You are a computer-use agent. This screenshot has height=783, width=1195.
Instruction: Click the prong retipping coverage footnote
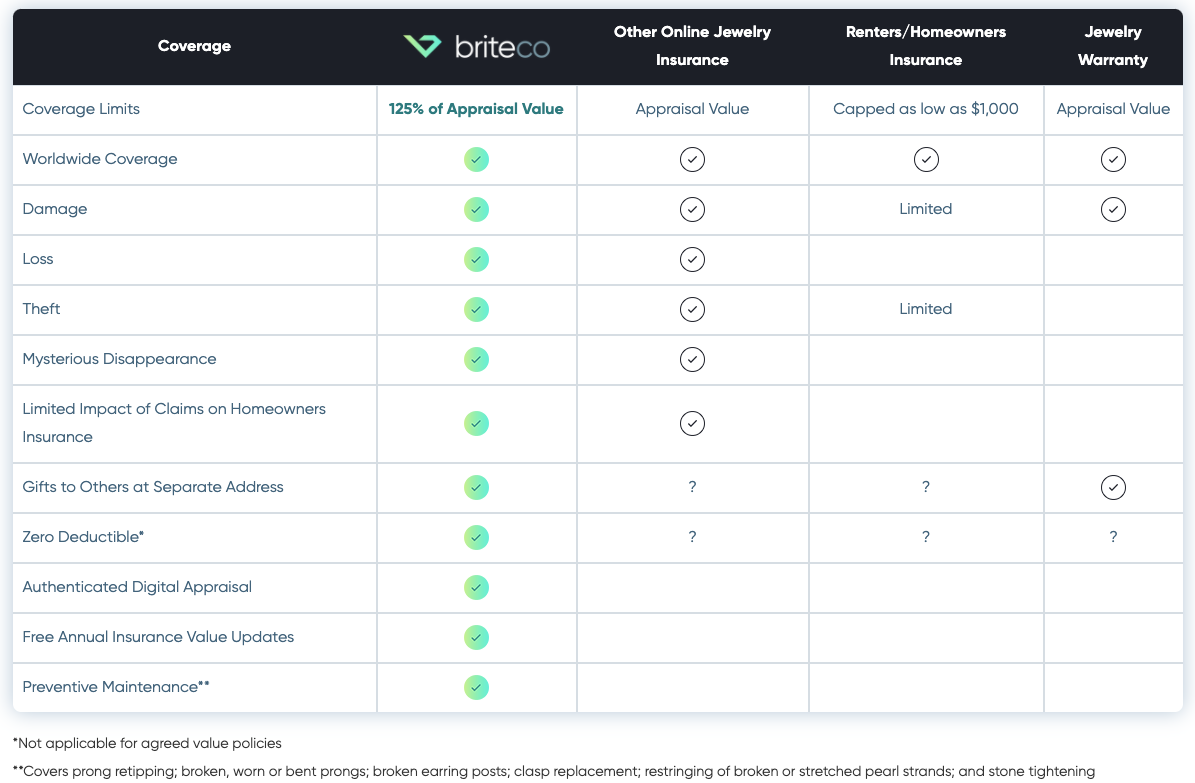tap(554, 772)
